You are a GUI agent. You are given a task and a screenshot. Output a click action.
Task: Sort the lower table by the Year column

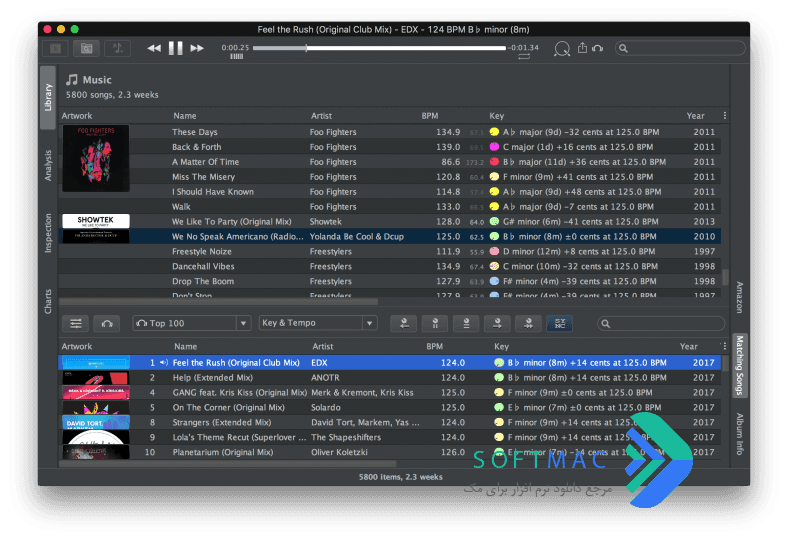[688, 346]
